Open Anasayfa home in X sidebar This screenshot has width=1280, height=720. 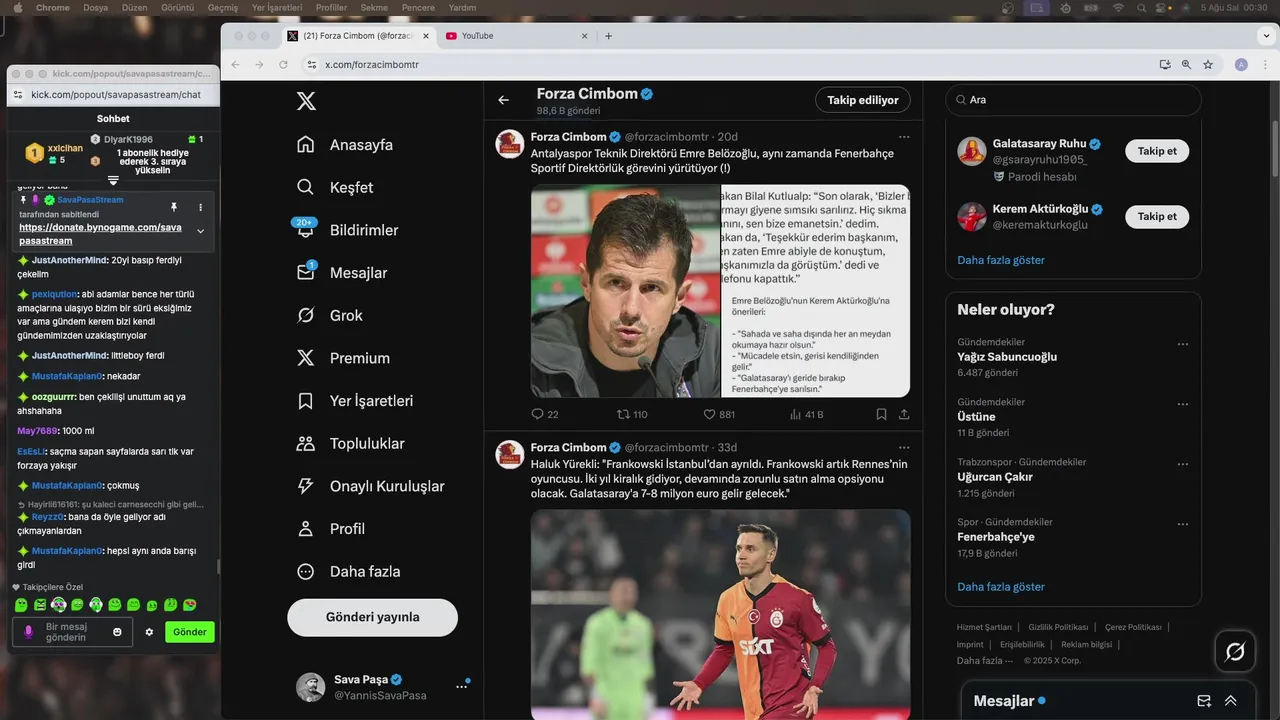click(345, 145)
